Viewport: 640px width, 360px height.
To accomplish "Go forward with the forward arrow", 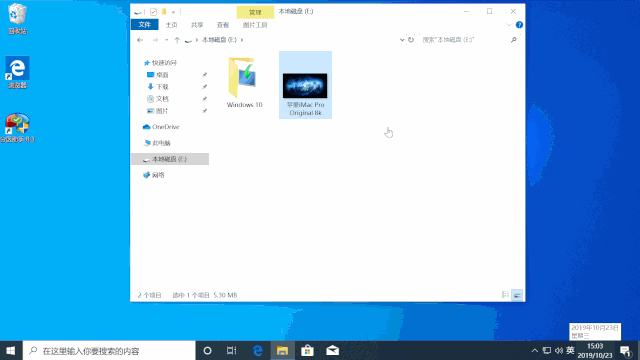I will 155,40.
